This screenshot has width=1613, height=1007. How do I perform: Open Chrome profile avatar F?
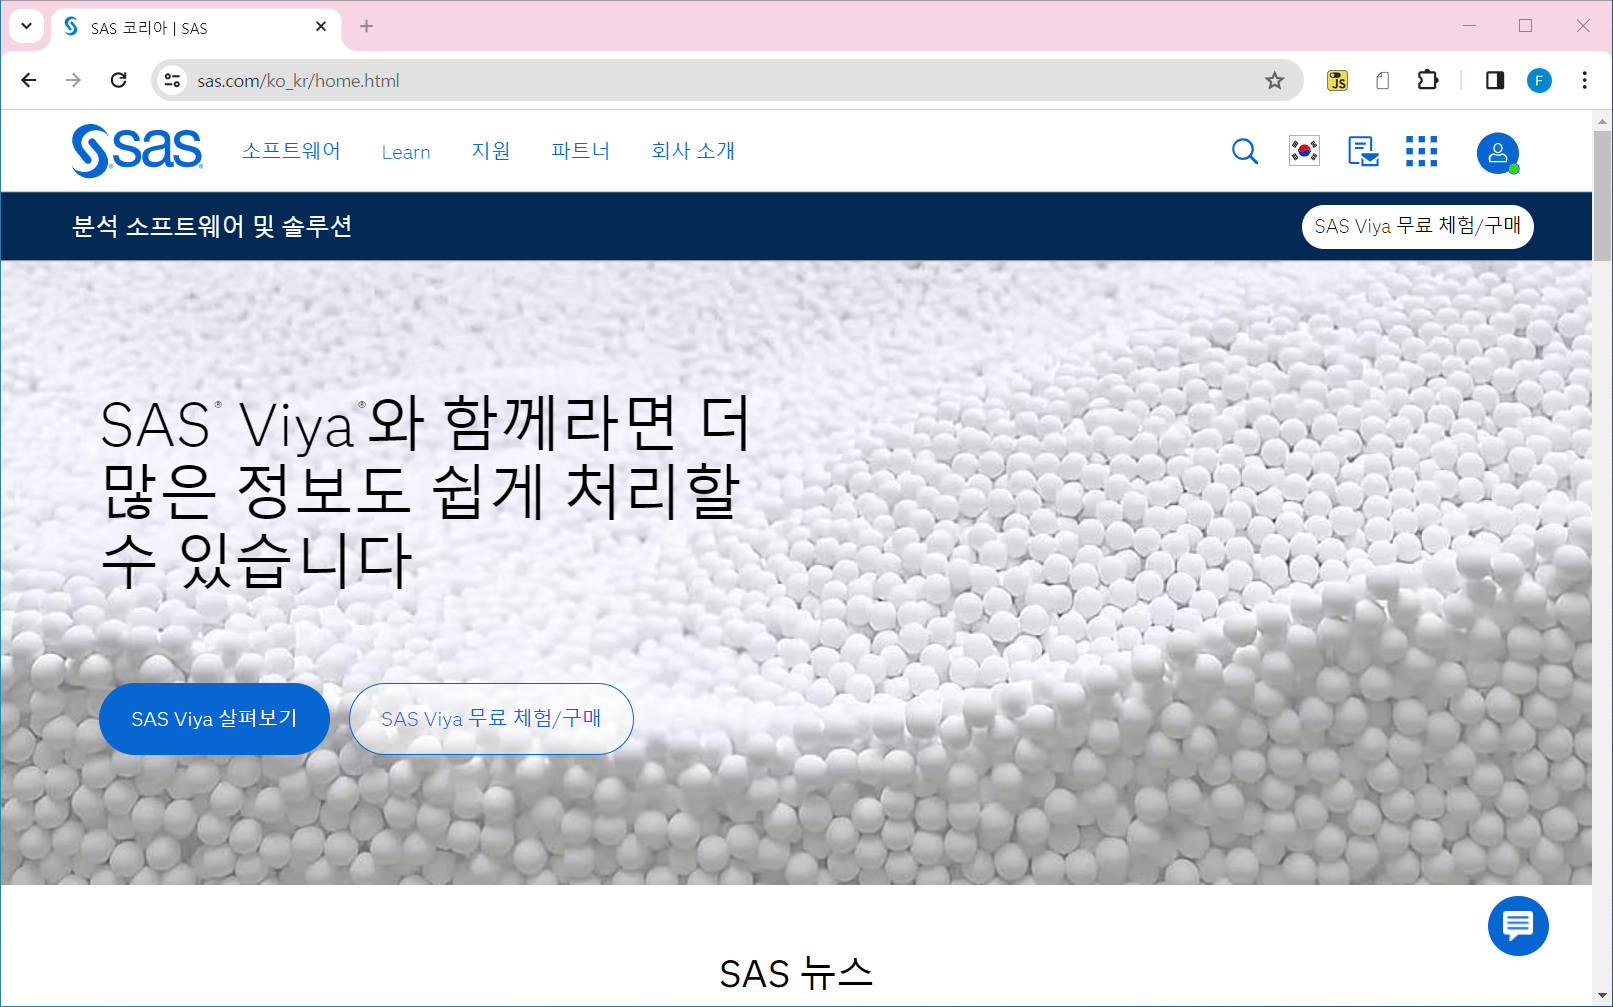[1539, 80]
